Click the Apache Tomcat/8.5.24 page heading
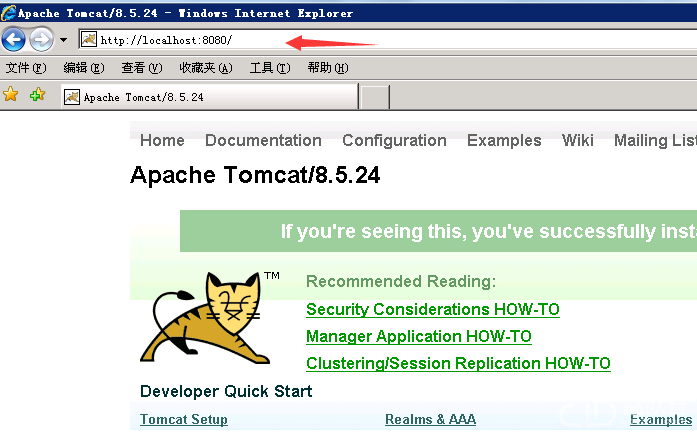This screenshot has height=437, width=697. 255,175
